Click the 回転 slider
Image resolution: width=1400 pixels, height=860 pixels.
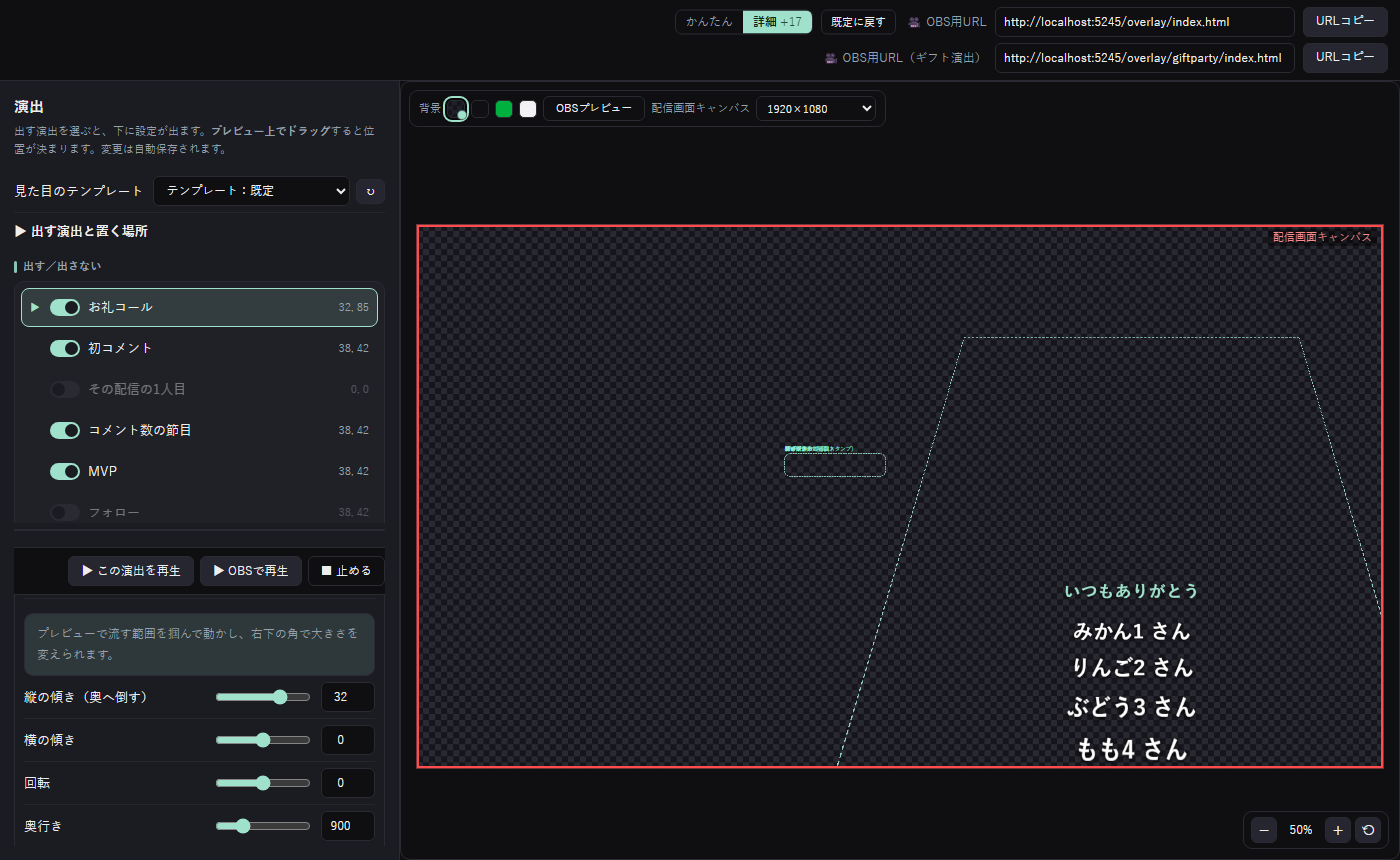[x=263, y=783]
